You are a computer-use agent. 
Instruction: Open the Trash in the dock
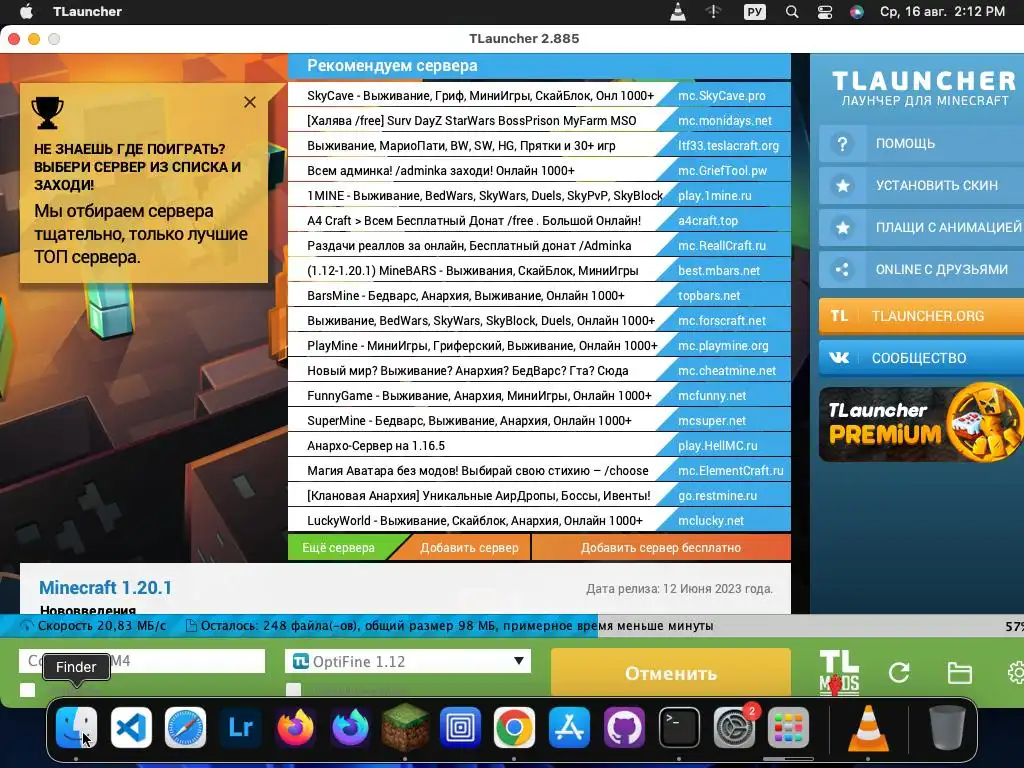click(947, 727)
